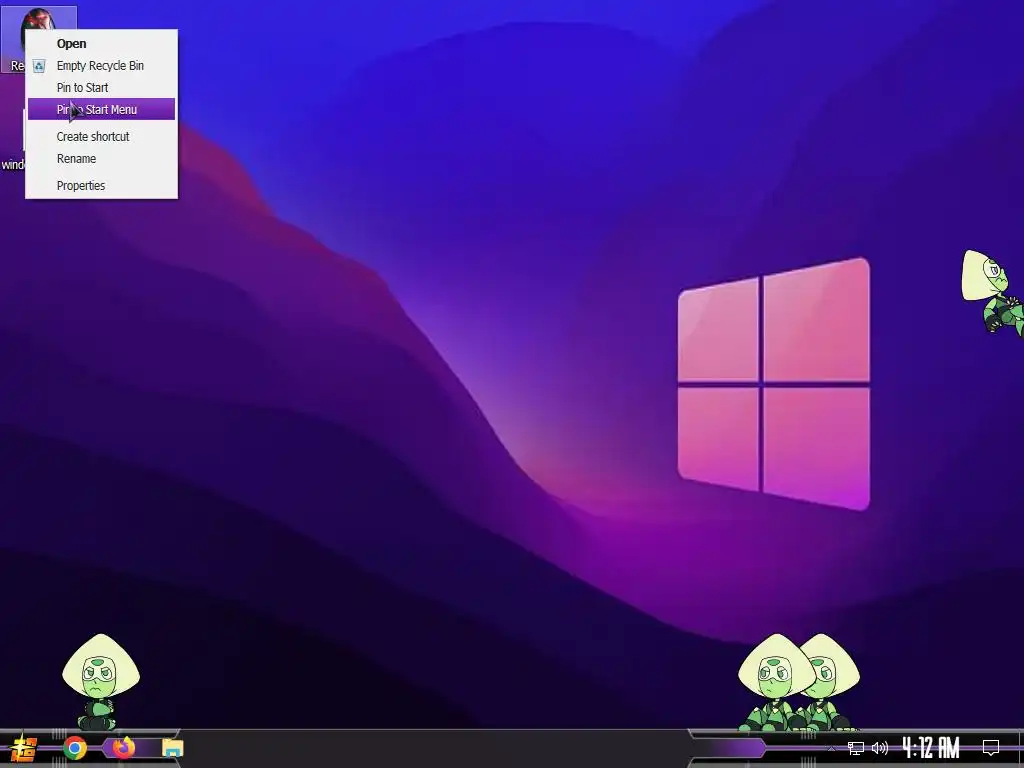Image resolution: width=1024 pixels, height=768 pixels.
Task: Open the notification center icon
Action: point(991,748)
